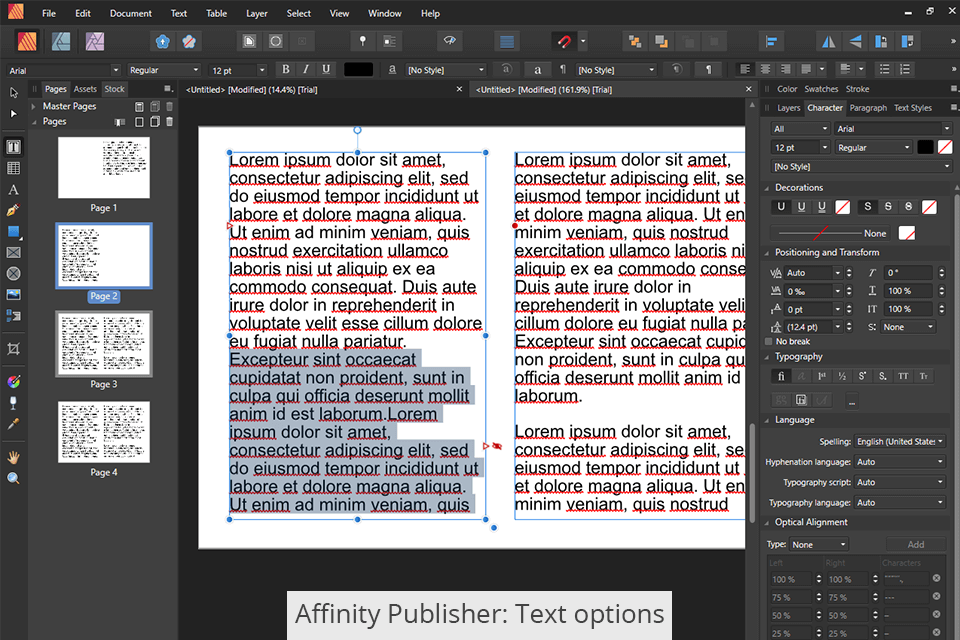The width and height of the screenshot is (960, 640).
Task: Open the Table menu
Action: [x=216, y=13]
